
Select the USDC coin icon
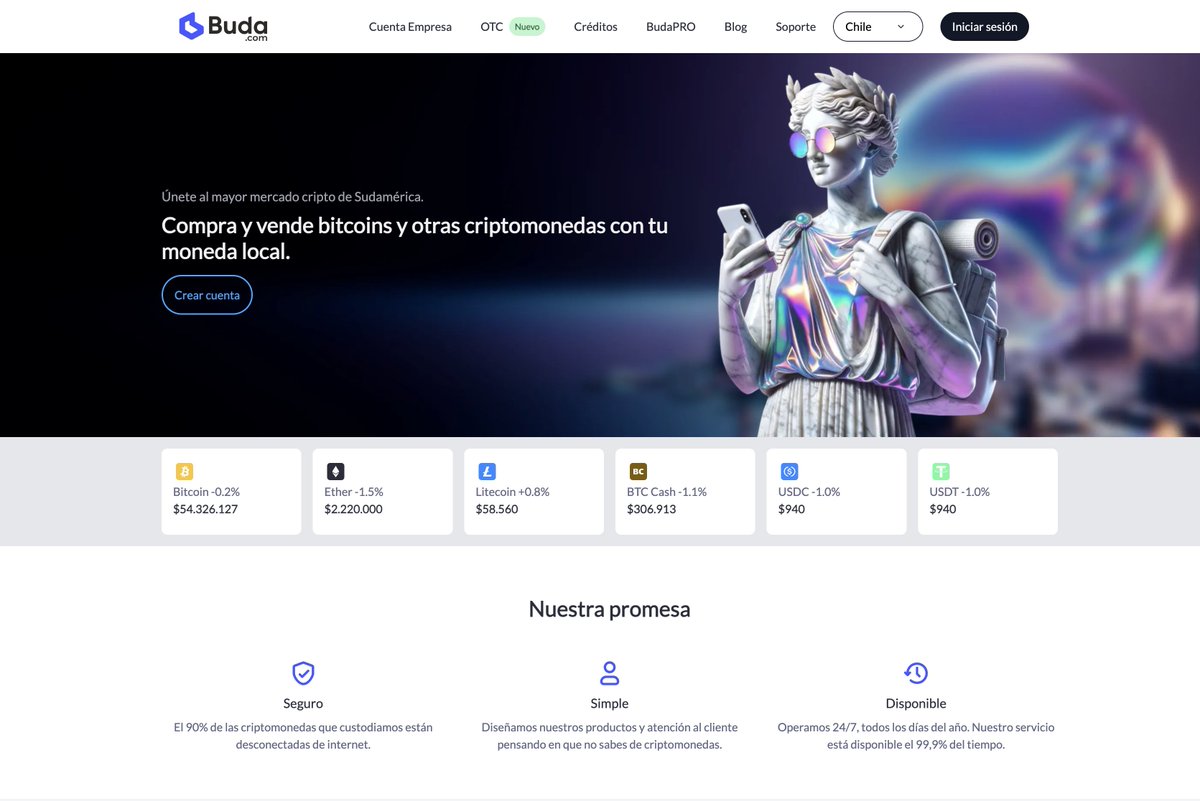click(789, 471)
